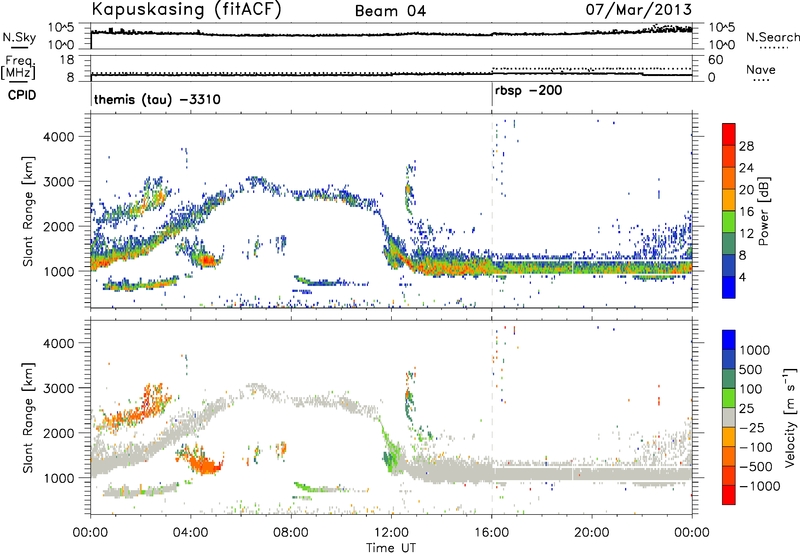Click the "-1000" velocity color bar label
Viewport: 800px width, 554px height.
point(760,486)
